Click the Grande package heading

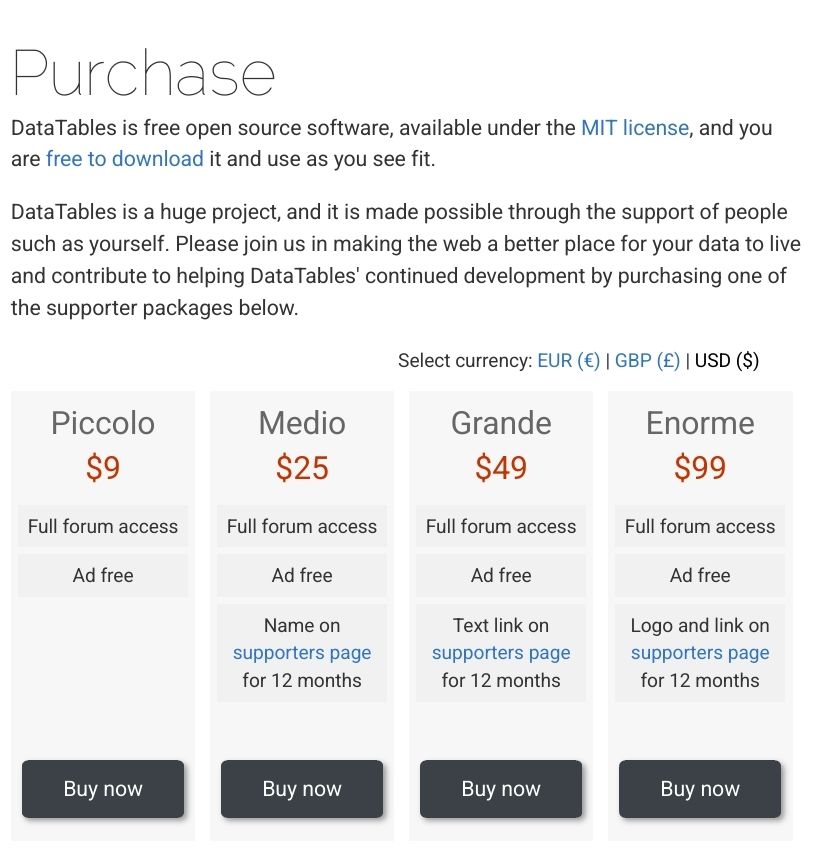point(501,423)
